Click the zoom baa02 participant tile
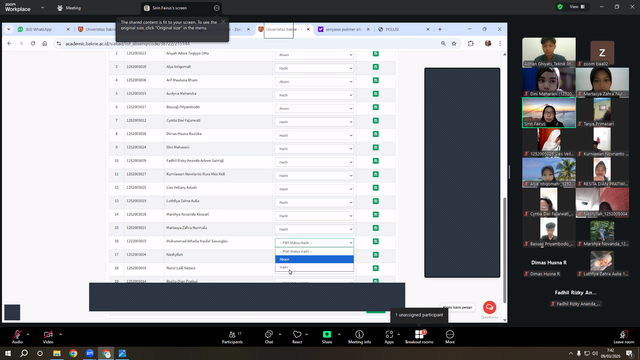640x360 pixels. point(602,52)
